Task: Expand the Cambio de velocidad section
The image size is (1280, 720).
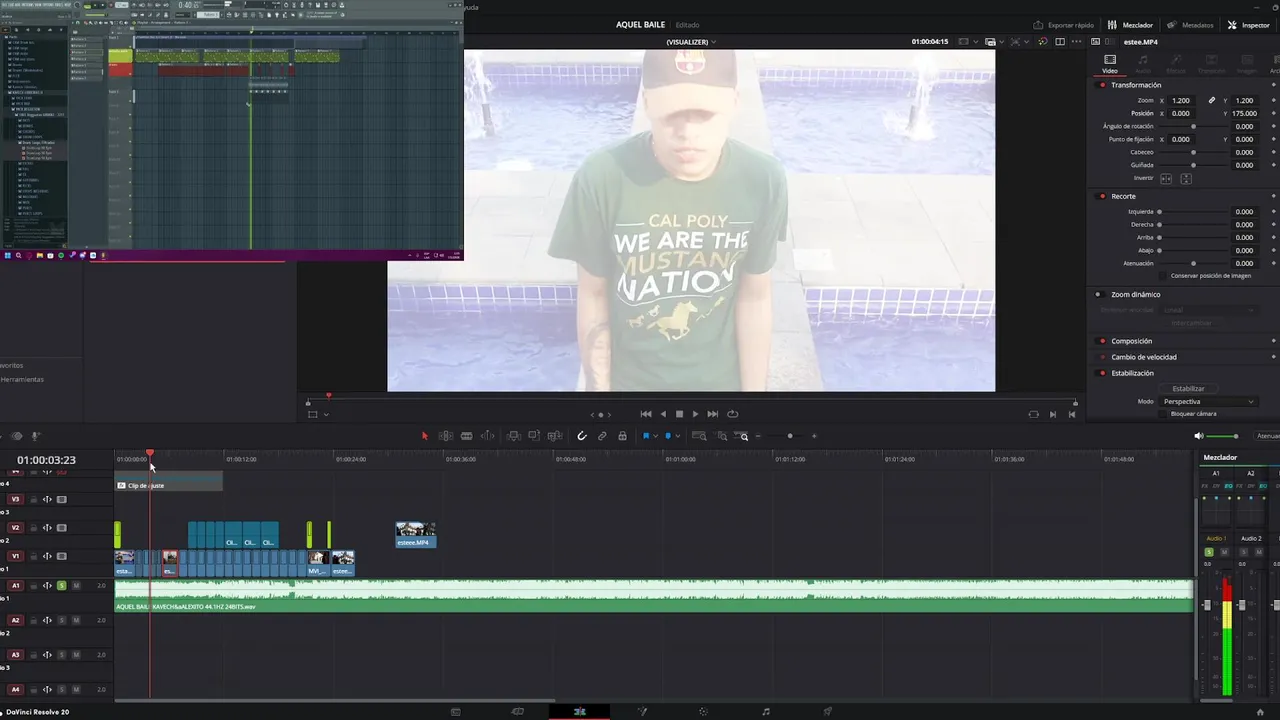Action: (x=1143, y=357)
